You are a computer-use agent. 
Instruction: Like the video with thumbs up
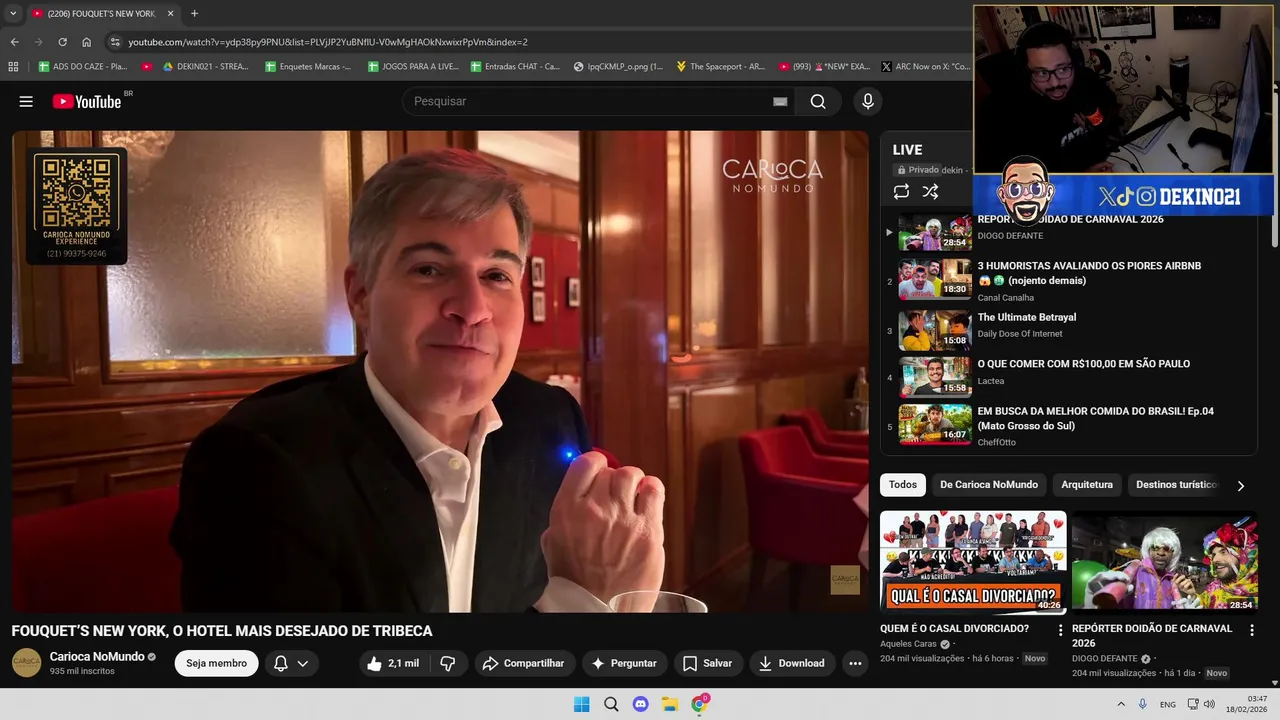tap(393, 663)
